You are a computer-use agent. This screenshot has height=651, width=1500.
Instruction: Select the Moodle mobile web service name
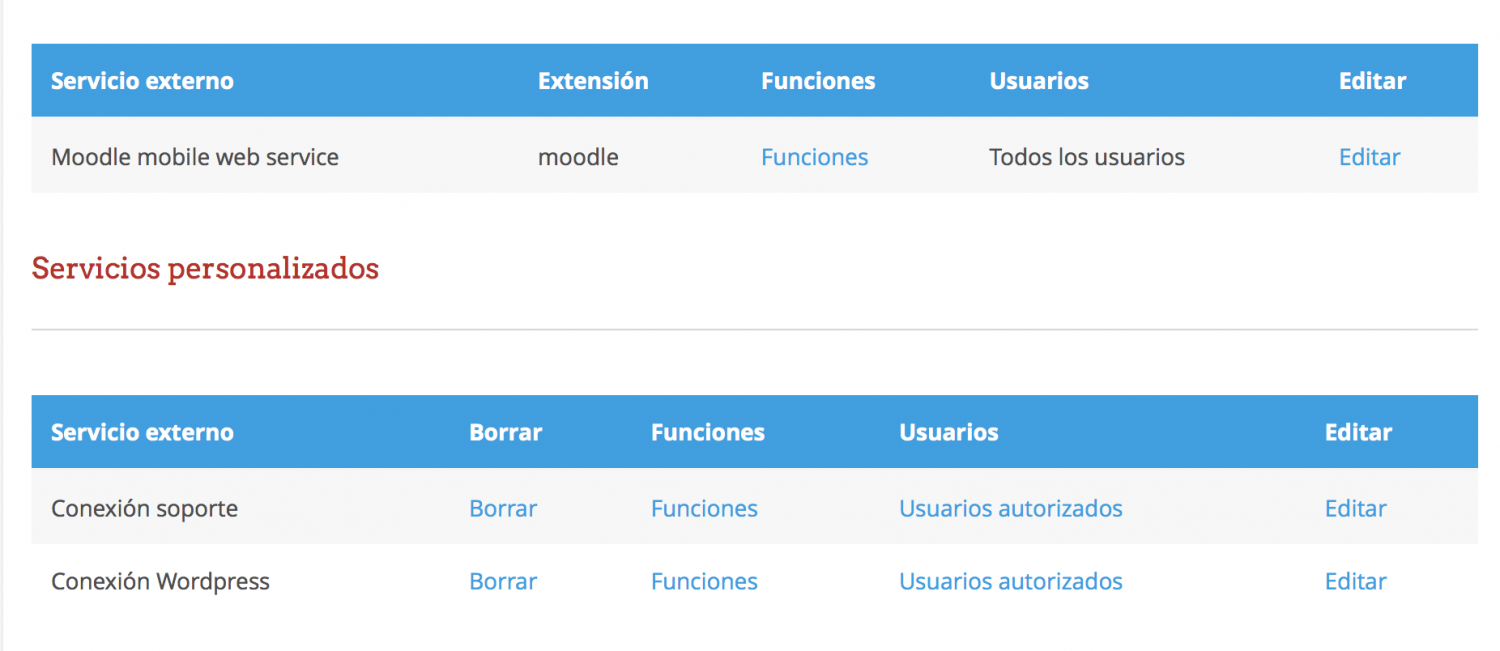click(195, 157)
